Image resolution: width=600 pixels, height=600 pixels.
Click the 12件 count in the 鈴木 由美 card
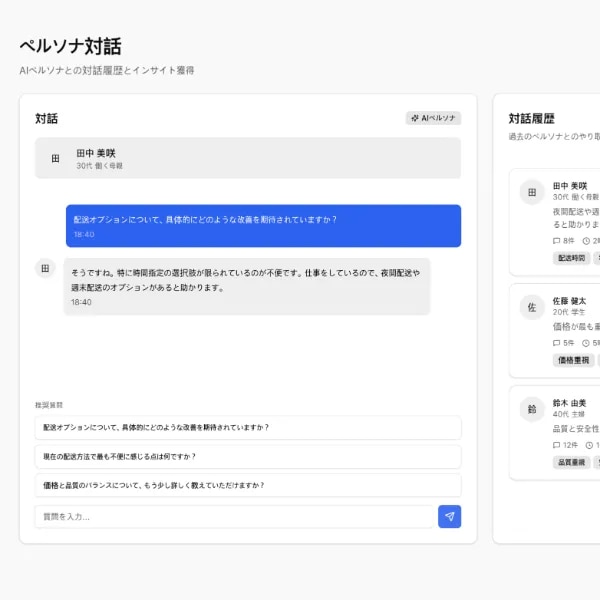[x=570, y=445]
